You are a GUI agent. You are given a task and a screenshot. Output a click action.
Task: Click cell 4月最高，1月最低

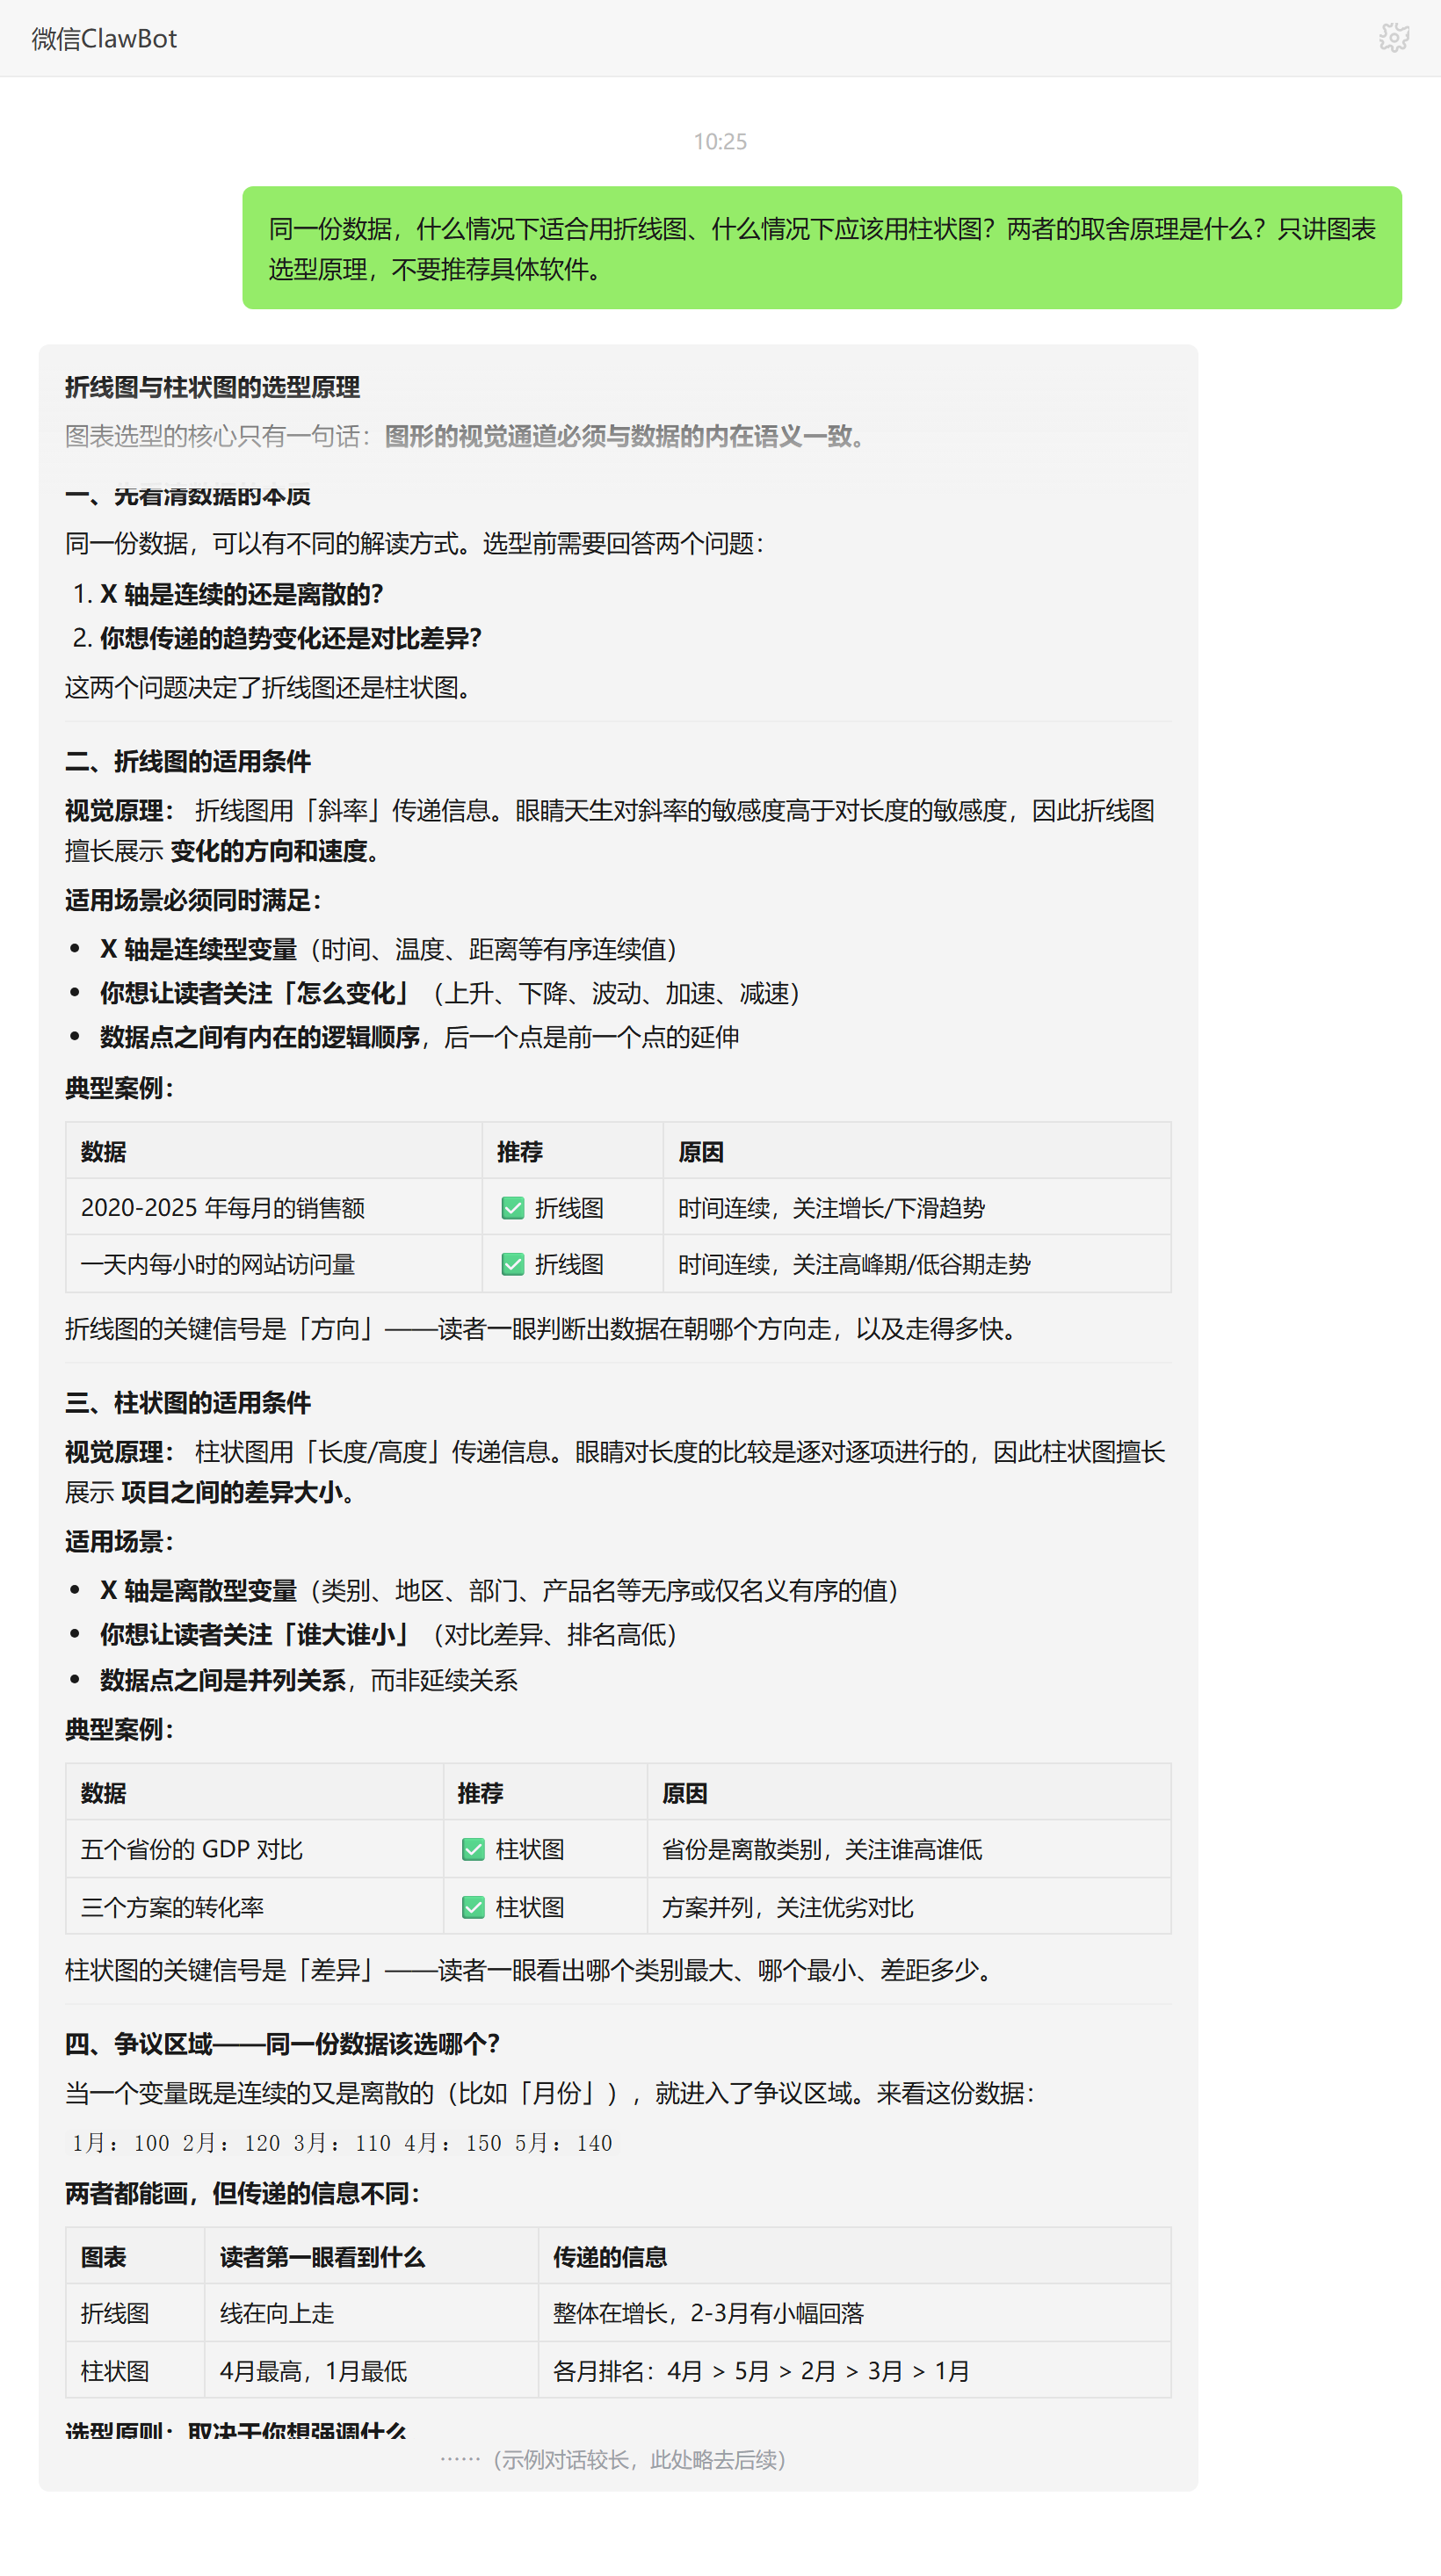[371, 2371]
